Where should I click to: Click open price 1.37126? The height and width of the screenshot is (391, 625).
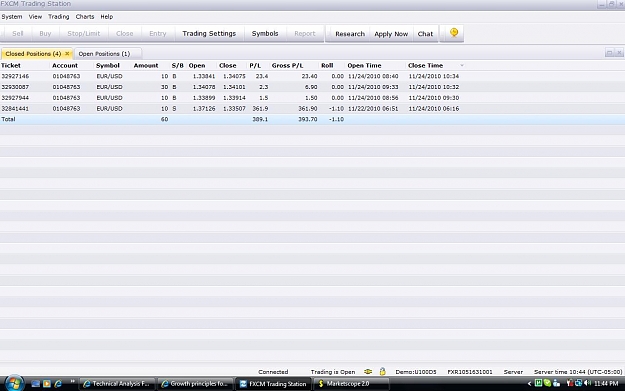204,108
